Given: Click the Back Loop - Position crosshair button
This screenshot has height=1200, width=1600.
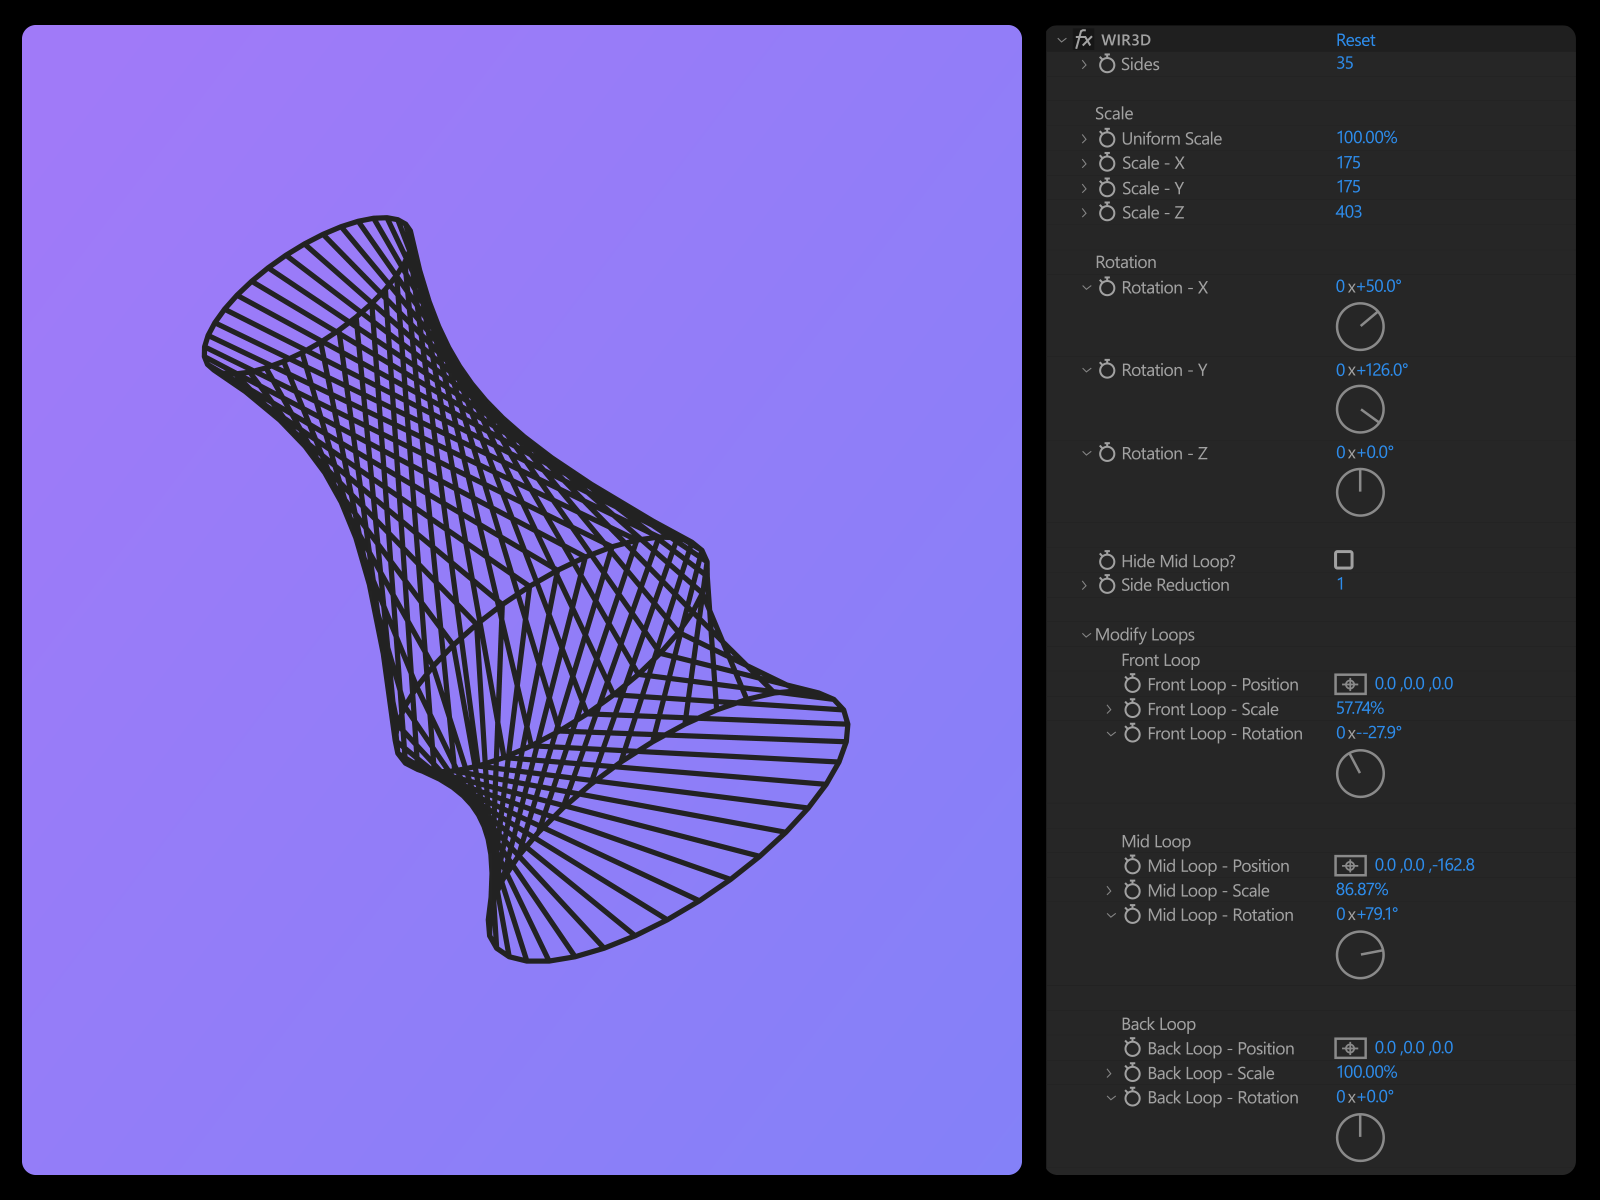Looking at the screenshot, I should click(x=1350, y=1048).
